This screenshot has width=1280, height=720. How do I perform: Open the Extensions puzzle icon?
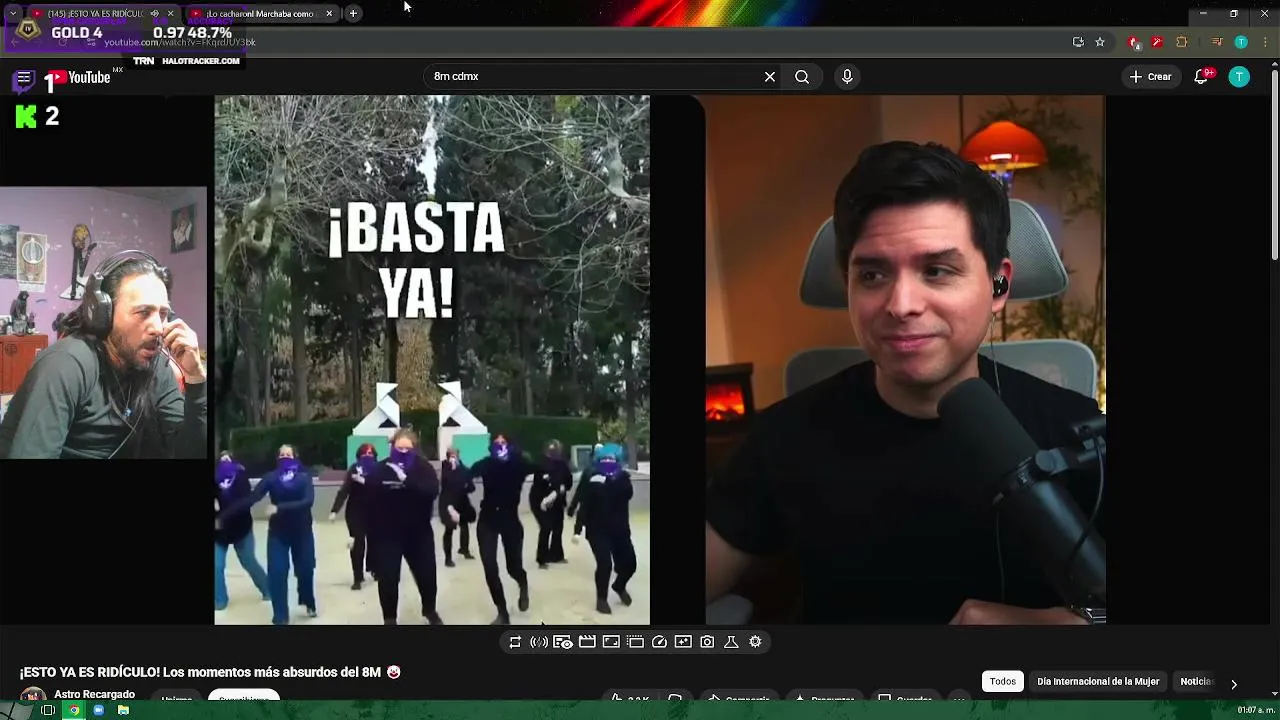[1181, 42]
